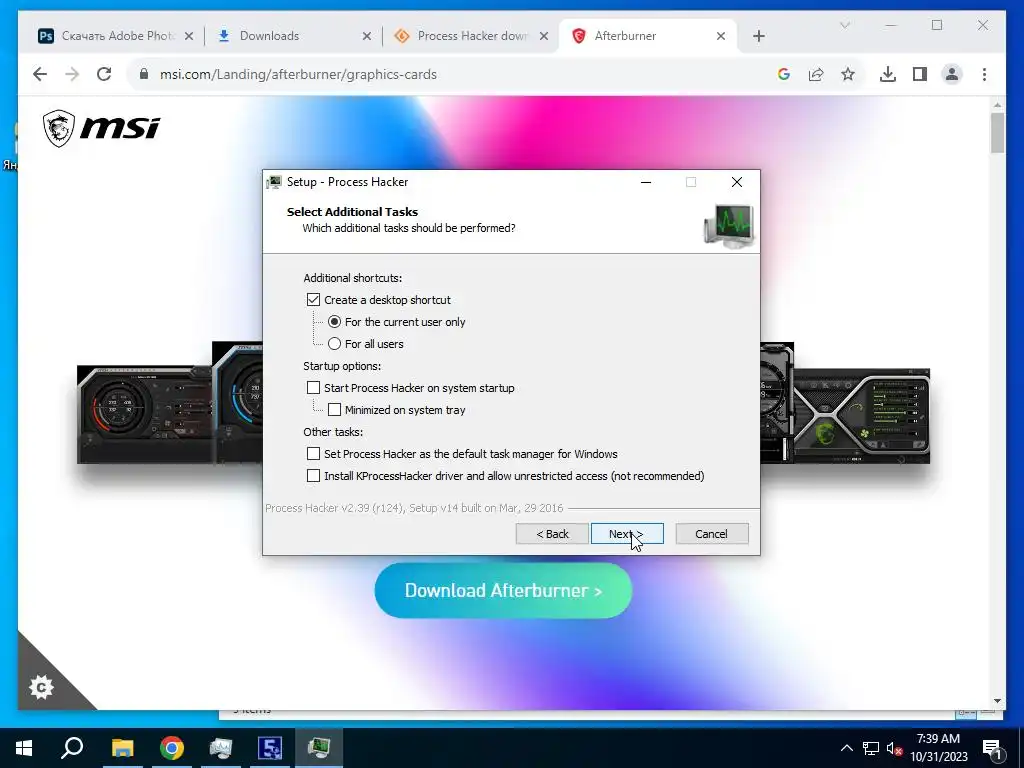Share this page icon

click(x=816, y=74)
